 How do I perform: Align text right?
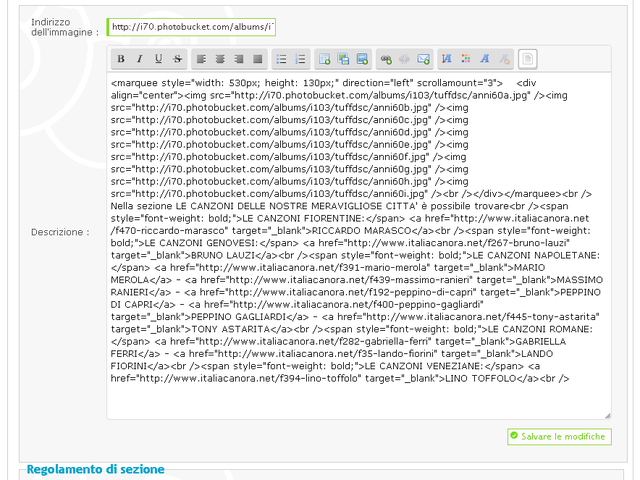[239, 59]
